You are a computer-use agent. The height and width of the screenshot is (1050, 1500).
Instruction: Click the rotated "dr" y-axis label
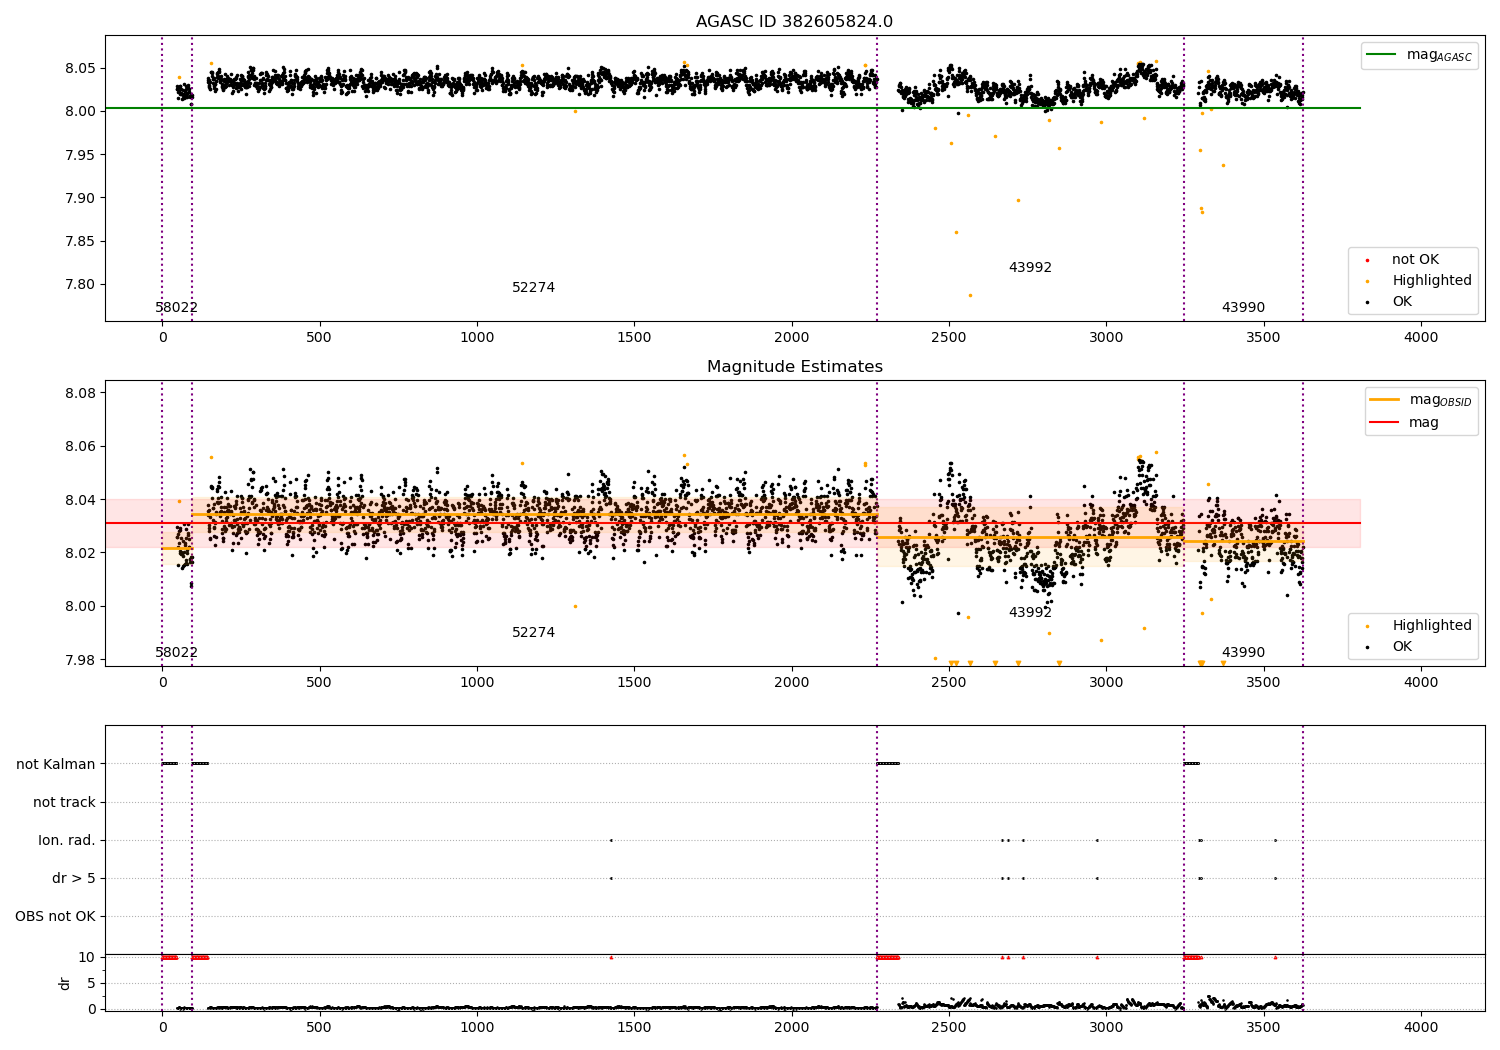(65, 983)
